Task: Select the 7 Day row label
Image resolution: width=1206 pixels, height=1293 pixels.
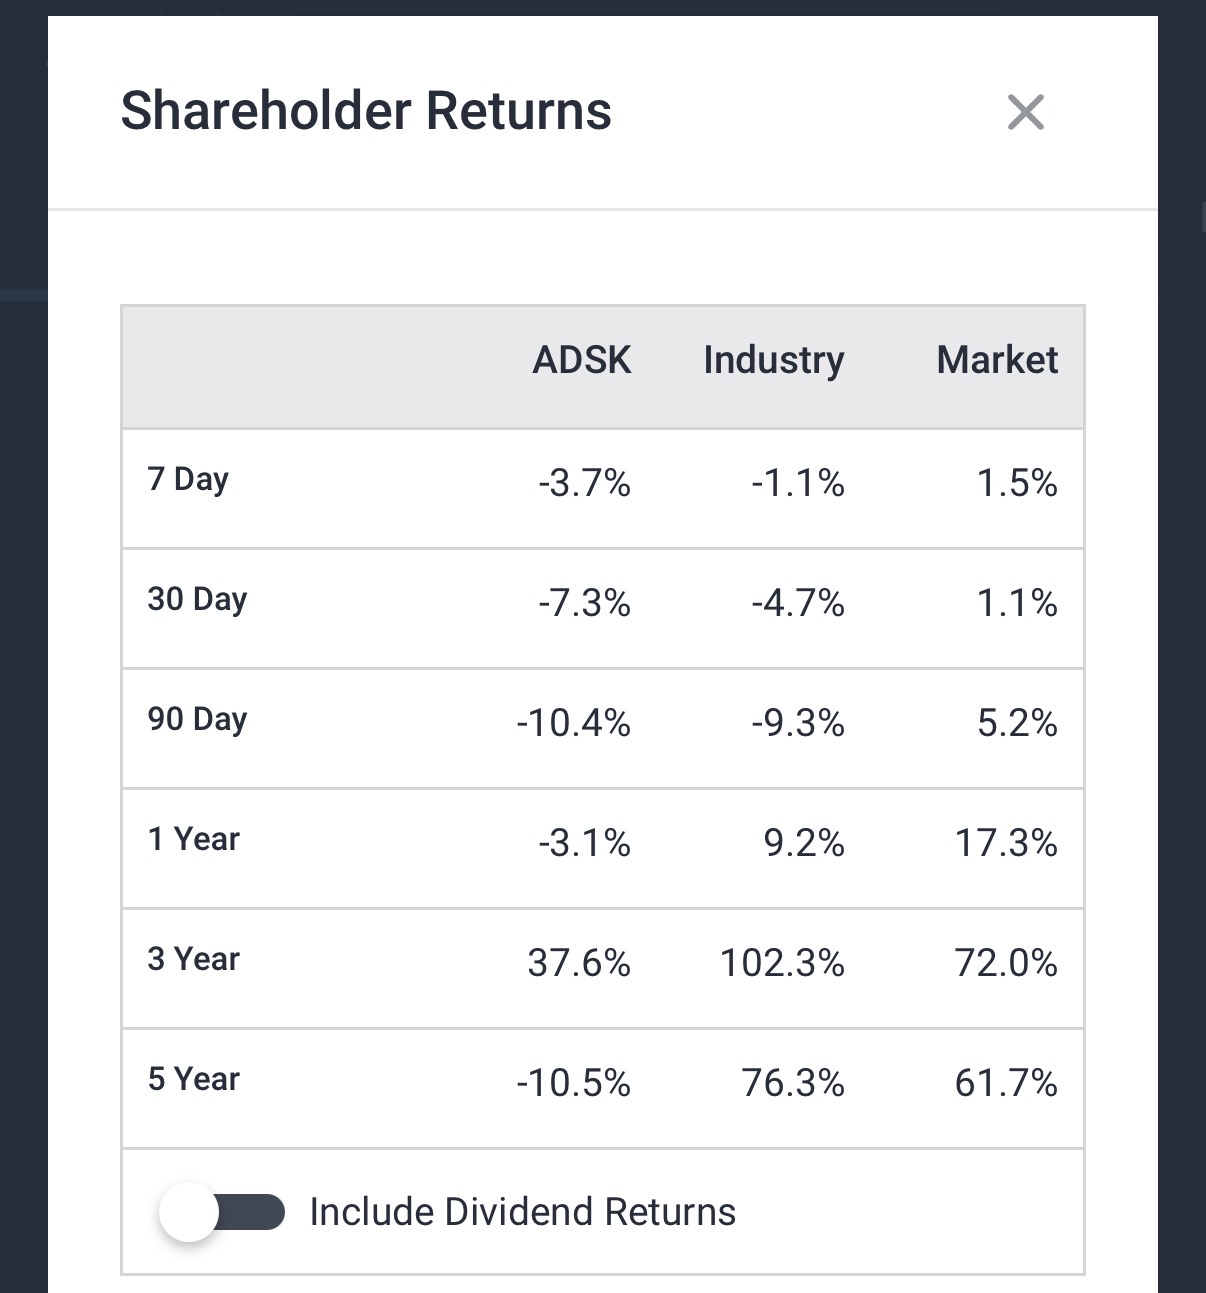Action: pos(188,479)
